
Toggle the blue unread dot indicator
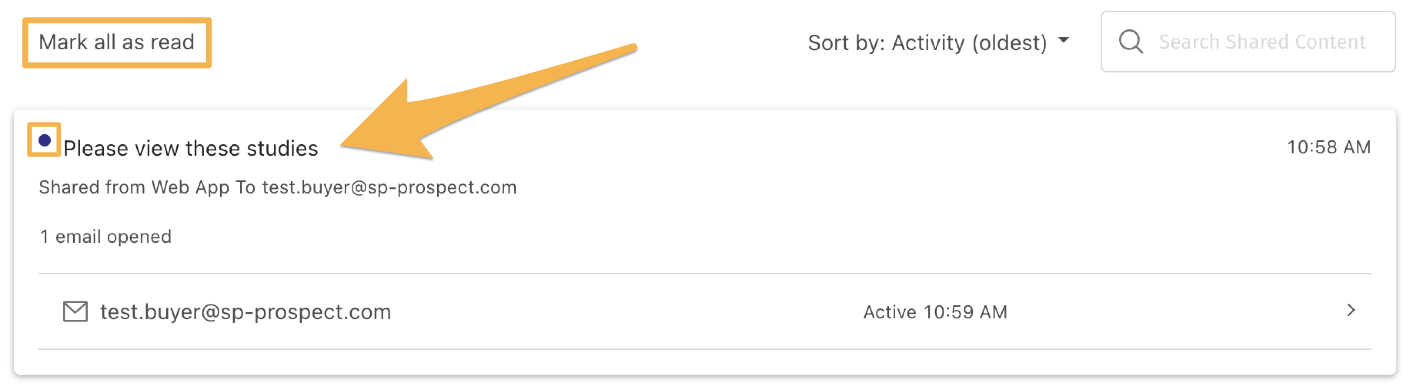coord(44,141)
